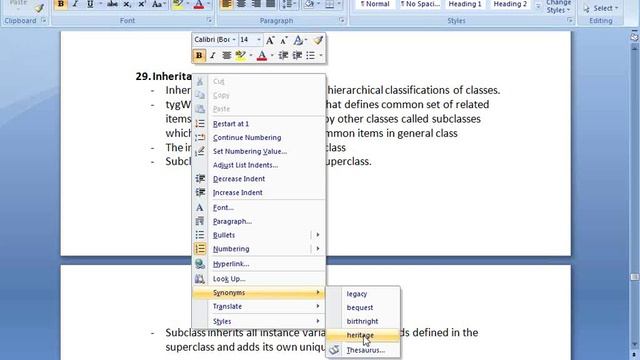Open Font group dialog launcher
Screen dimensions: 640x360
[x=209, y=20]
